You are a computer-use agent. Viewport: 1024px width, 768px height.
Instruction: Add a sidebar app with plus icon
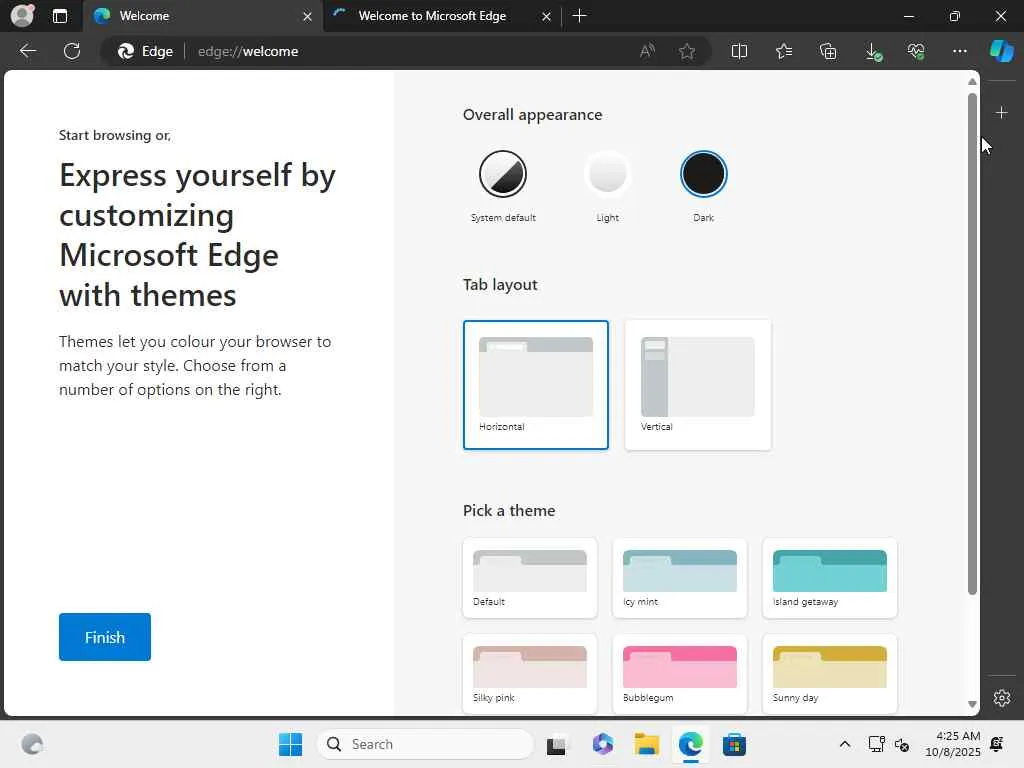(1001, 113)
